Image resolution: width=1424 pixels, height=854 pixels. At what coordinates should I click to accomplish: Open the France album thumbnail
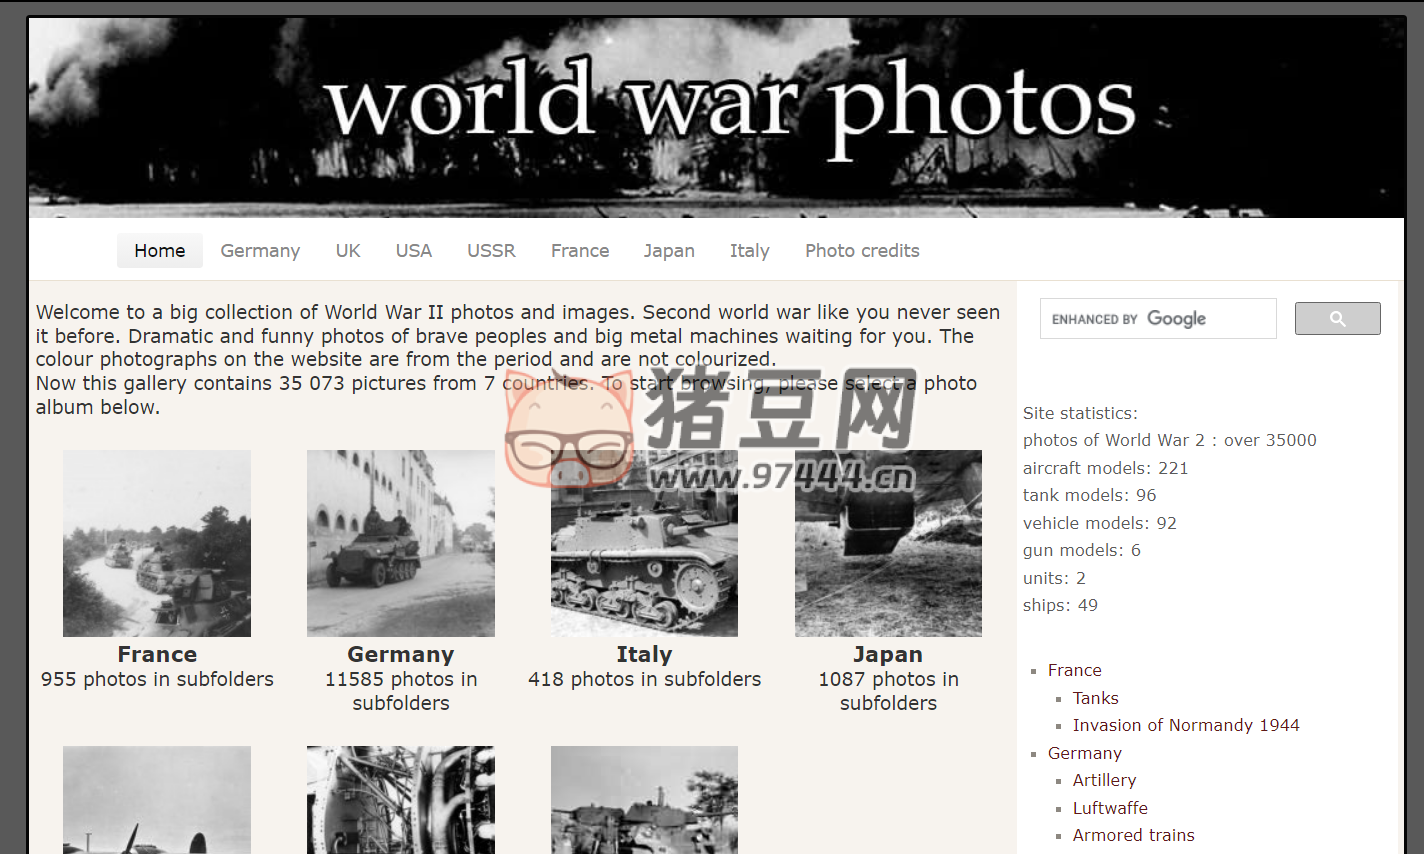[x=156, y=543]
